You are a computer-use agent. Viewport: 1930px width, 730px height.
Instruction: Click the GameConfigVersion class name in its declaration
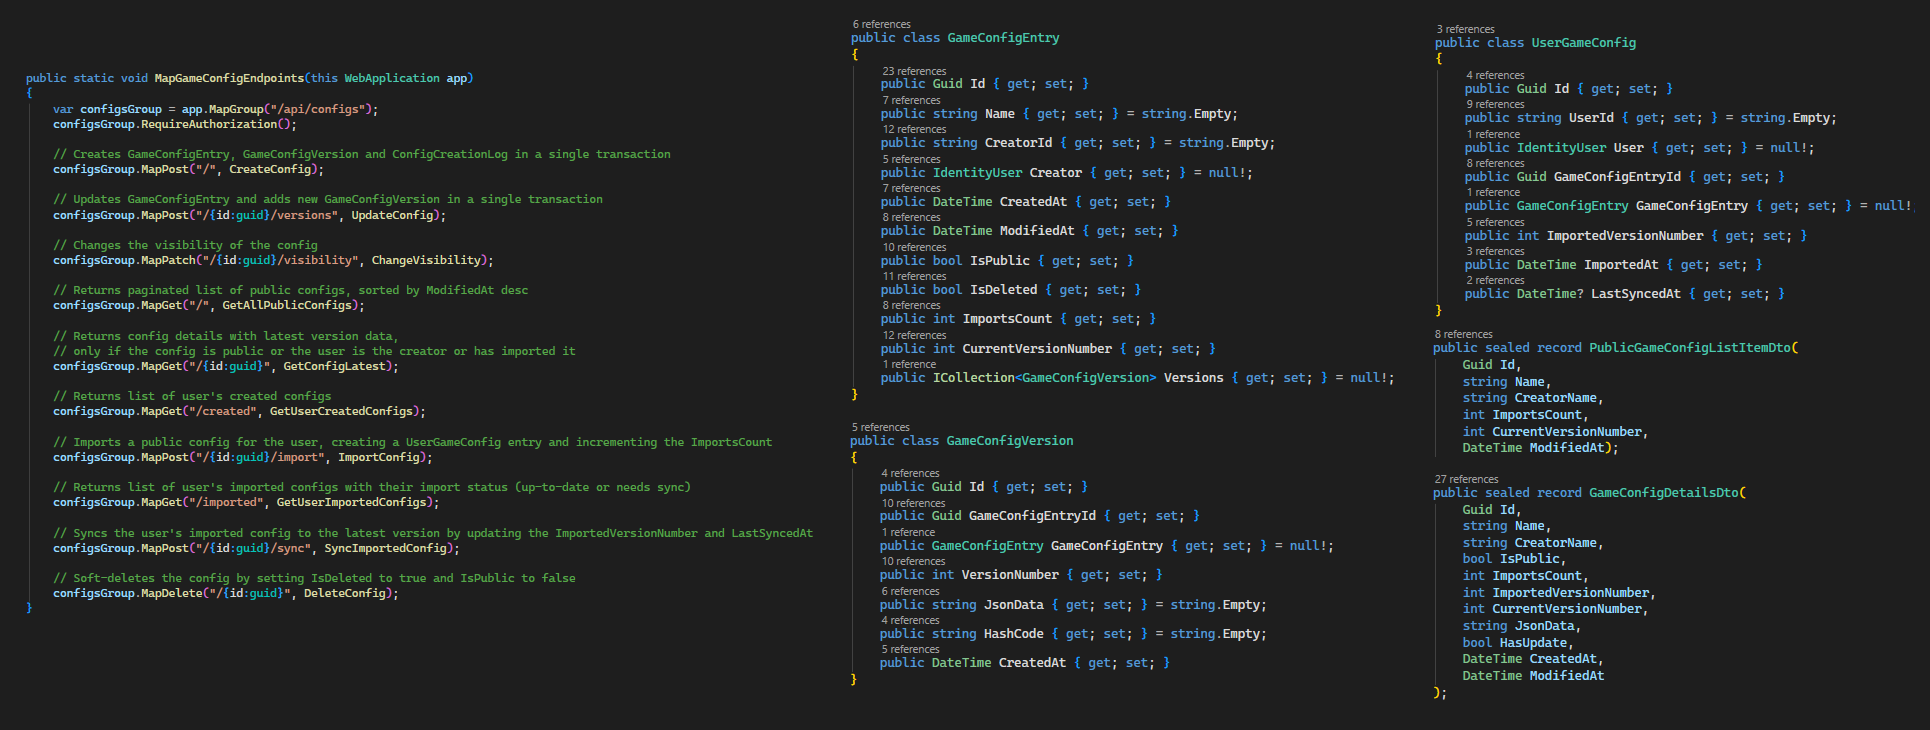[1010, 441]
